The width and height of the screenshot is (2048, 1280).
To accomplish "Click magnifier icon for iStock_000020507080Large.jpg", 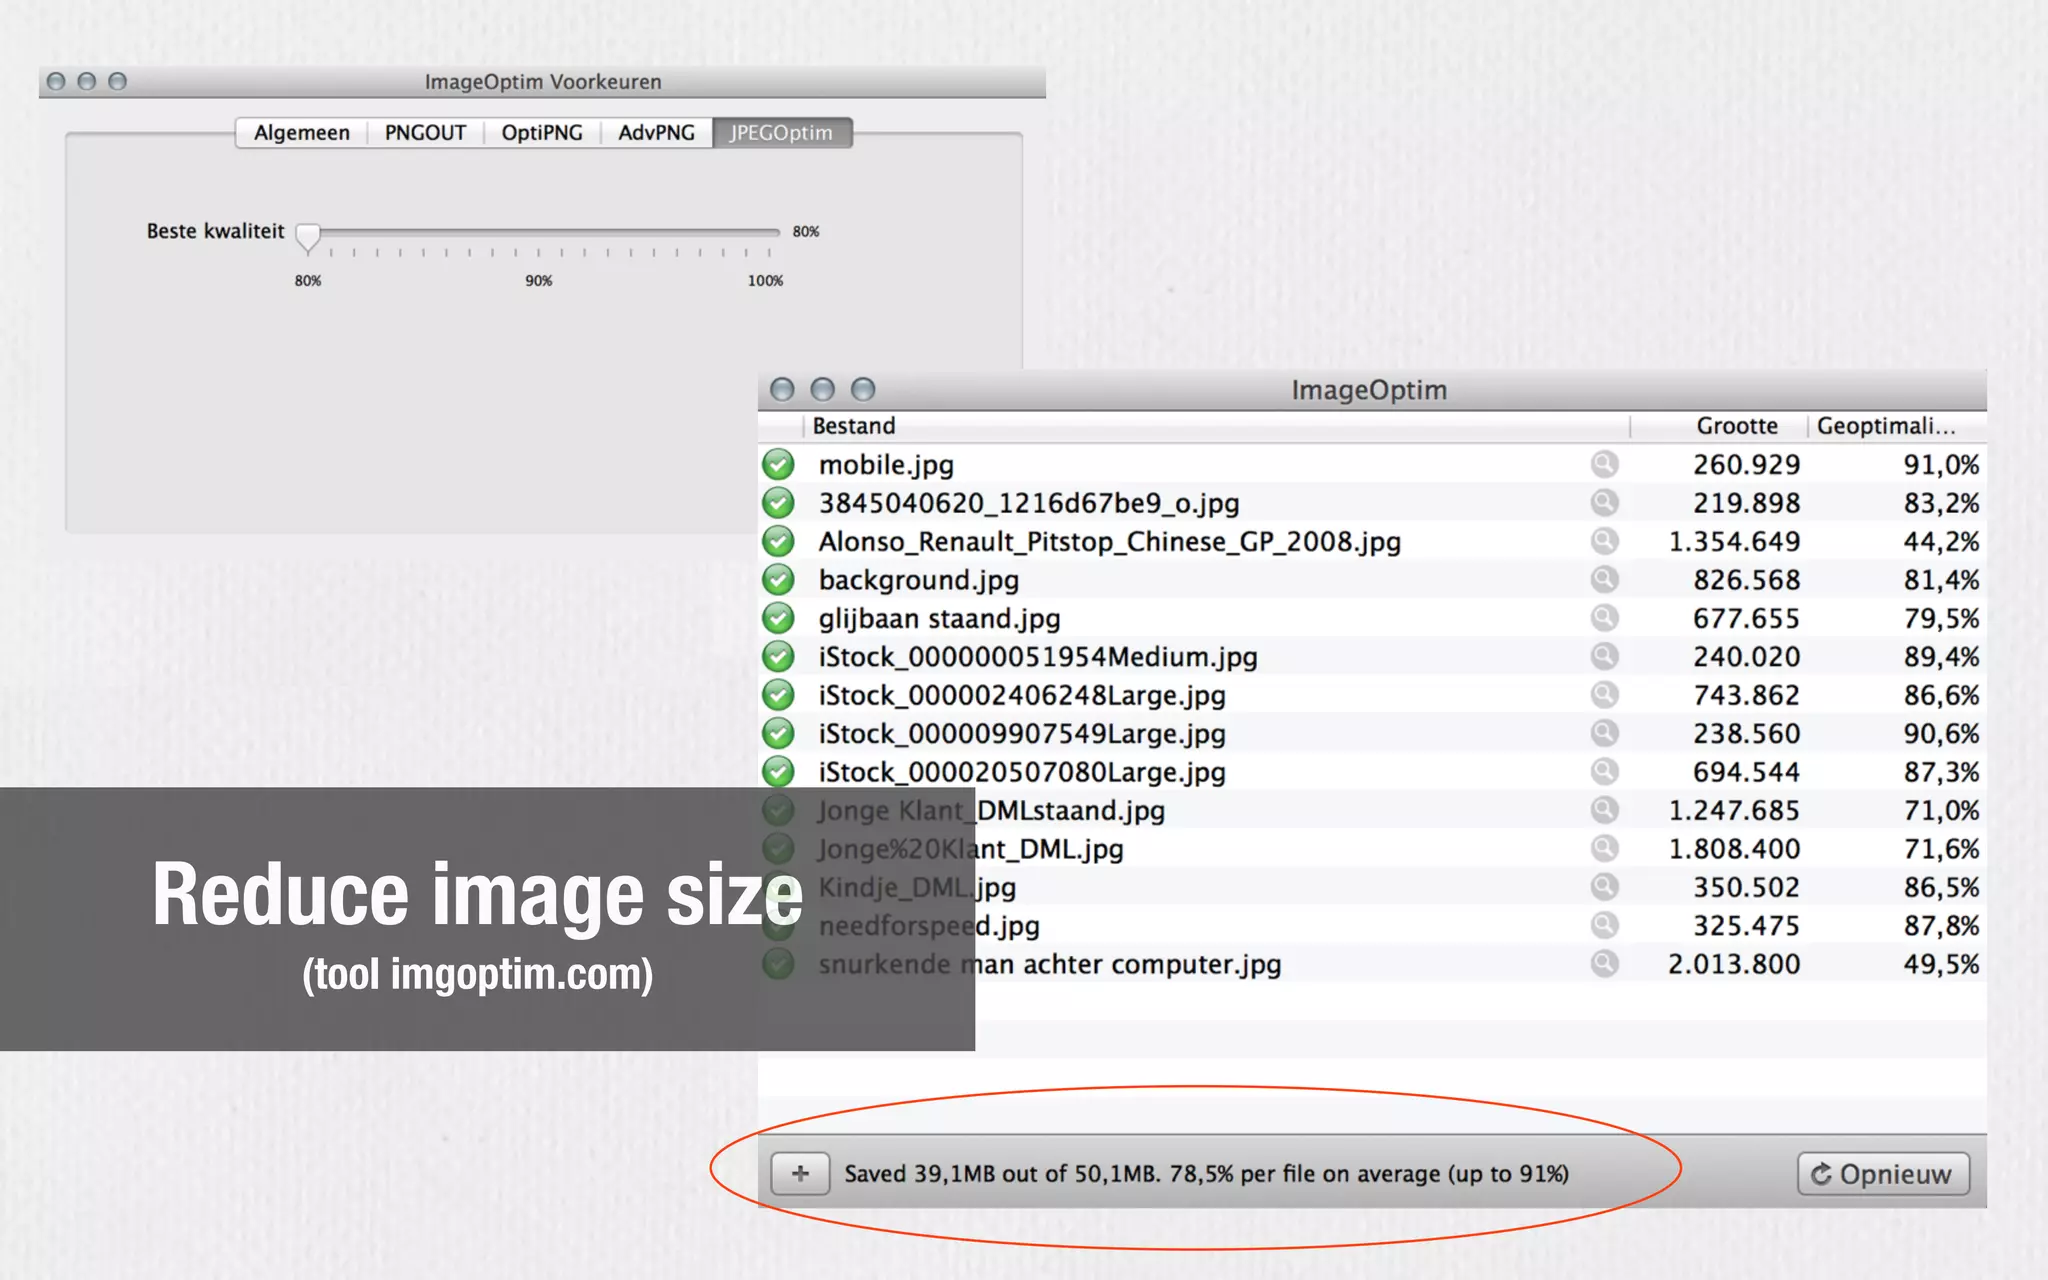I will point(1604,771).
